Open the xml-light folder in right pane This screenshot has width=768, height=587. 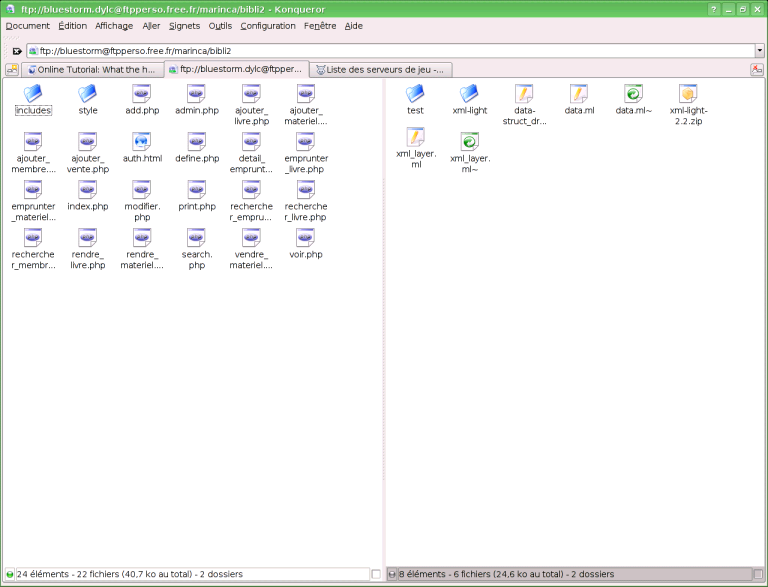click(469, 94)
